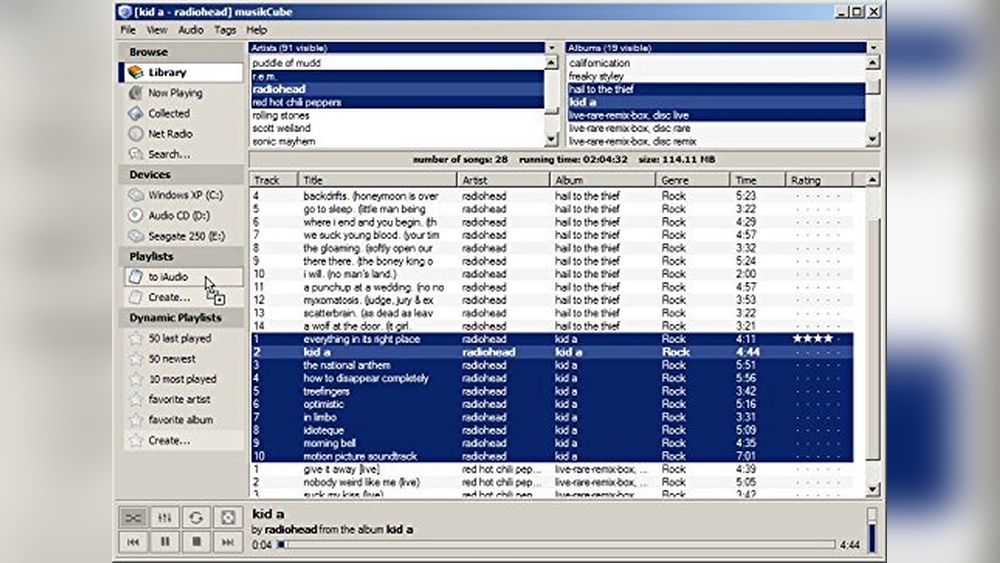This screenshot has width=1000, height=563.
Task: Select artist 'scott weiland'
Action: tap(397, 128)
